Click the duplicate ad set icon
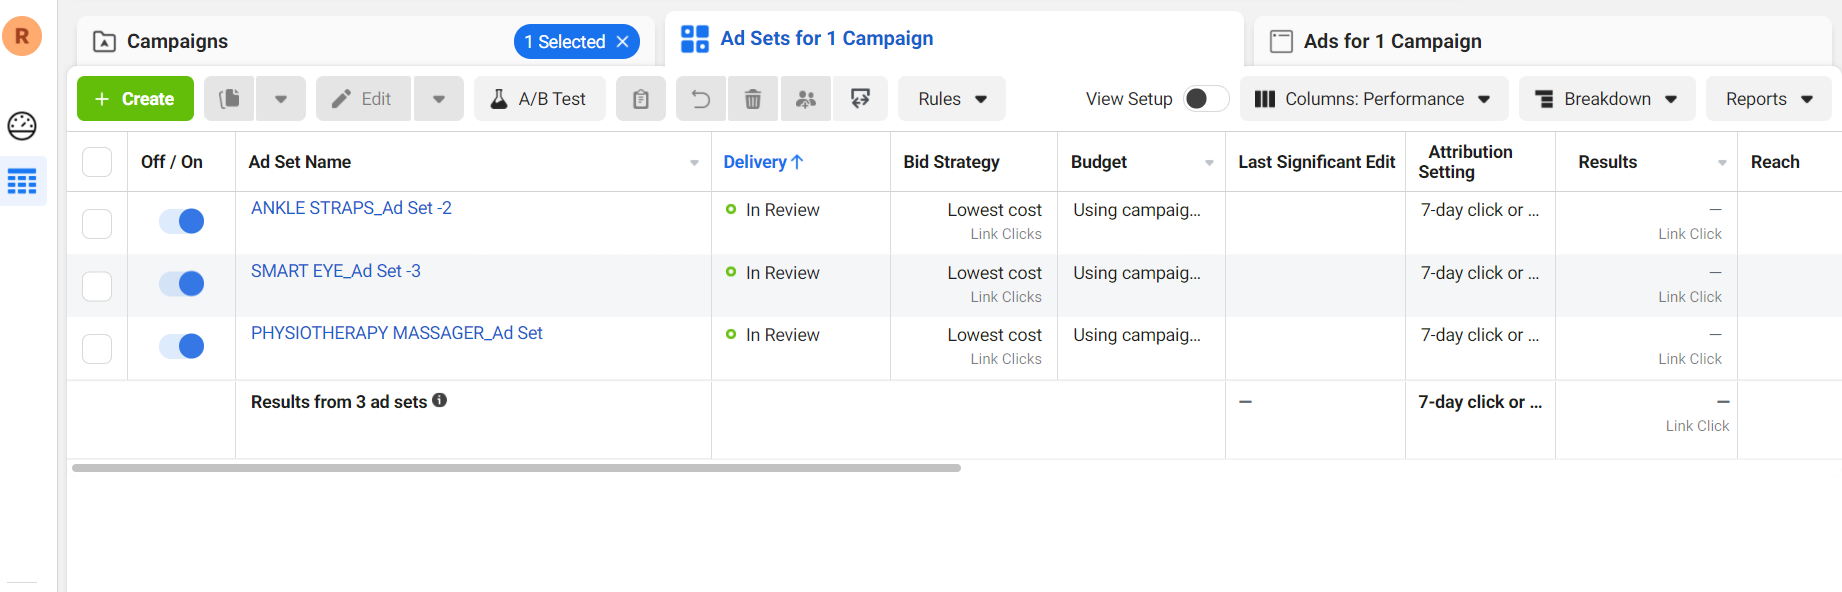 (x=230, y=99)
